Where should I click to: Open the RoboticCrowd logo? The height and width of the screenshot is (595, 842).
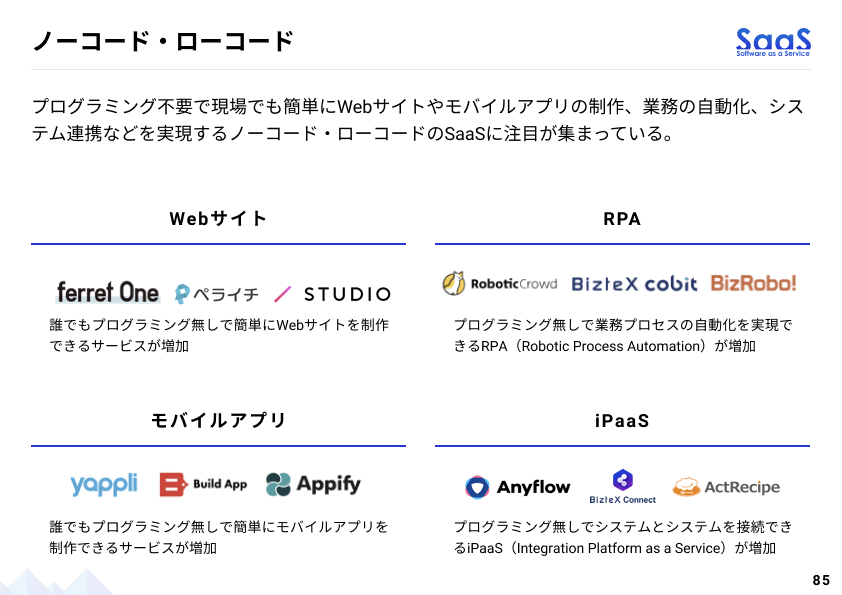point(500,283)
